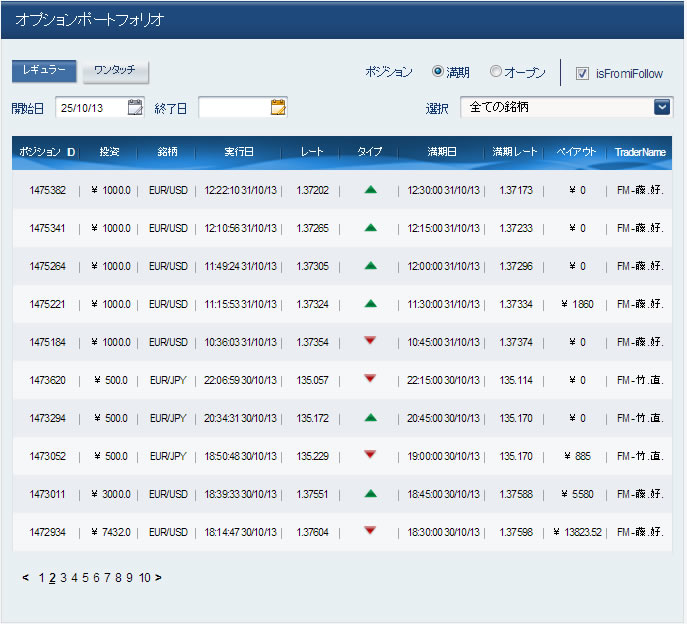Go to next page with > link
This screenshot has width=687, height=624.
pos(158,578)
